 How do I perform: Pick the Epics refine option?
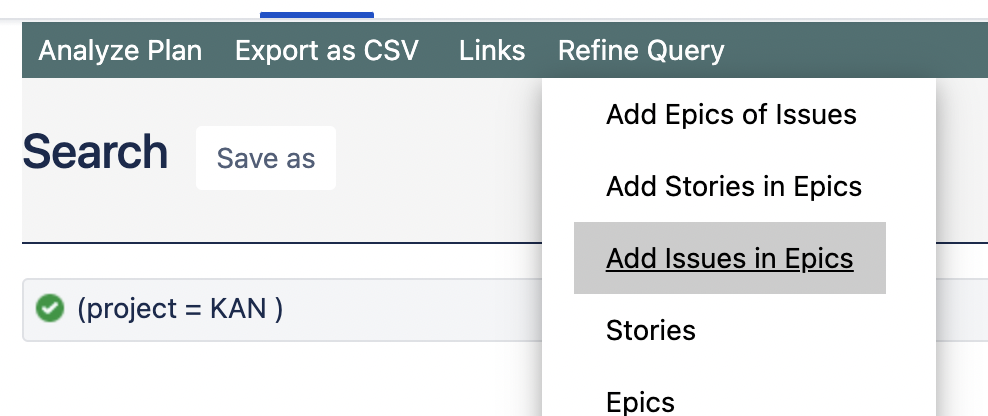coord(640,402)
